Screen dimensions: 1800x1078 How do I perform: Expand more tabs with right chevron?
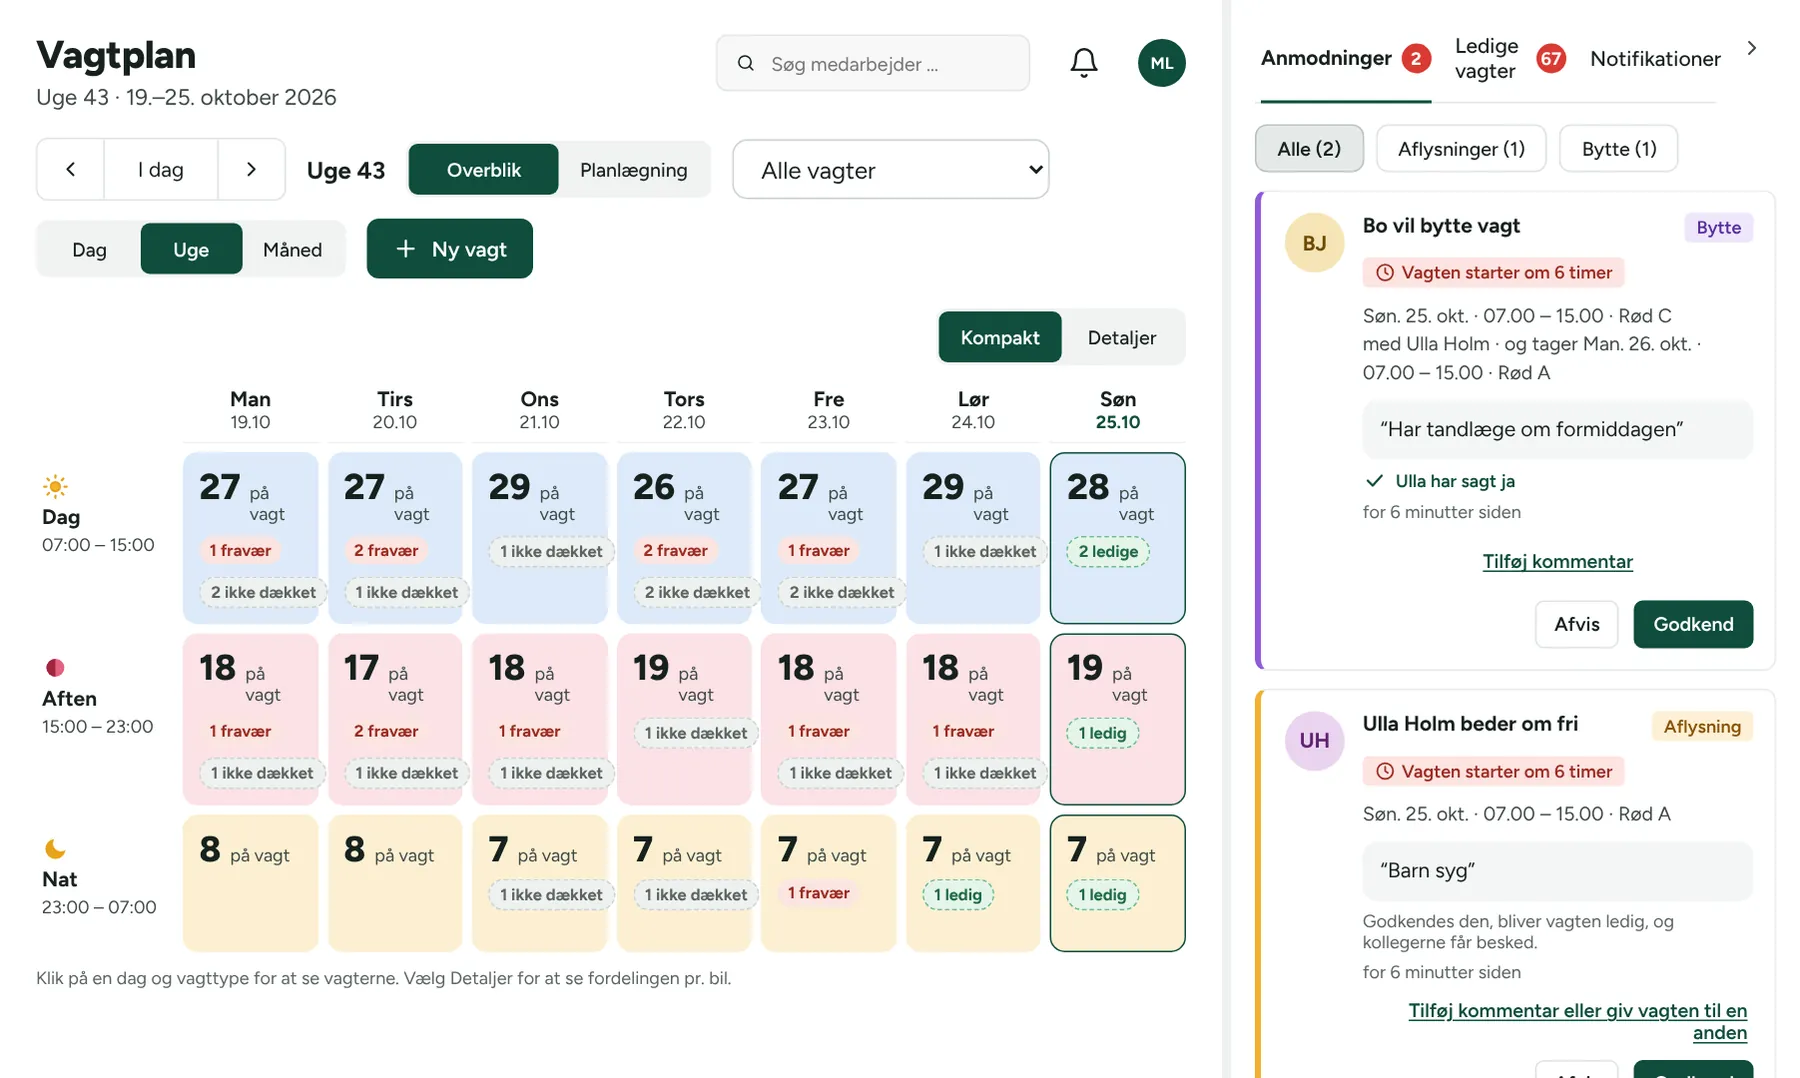point(1751,48)
